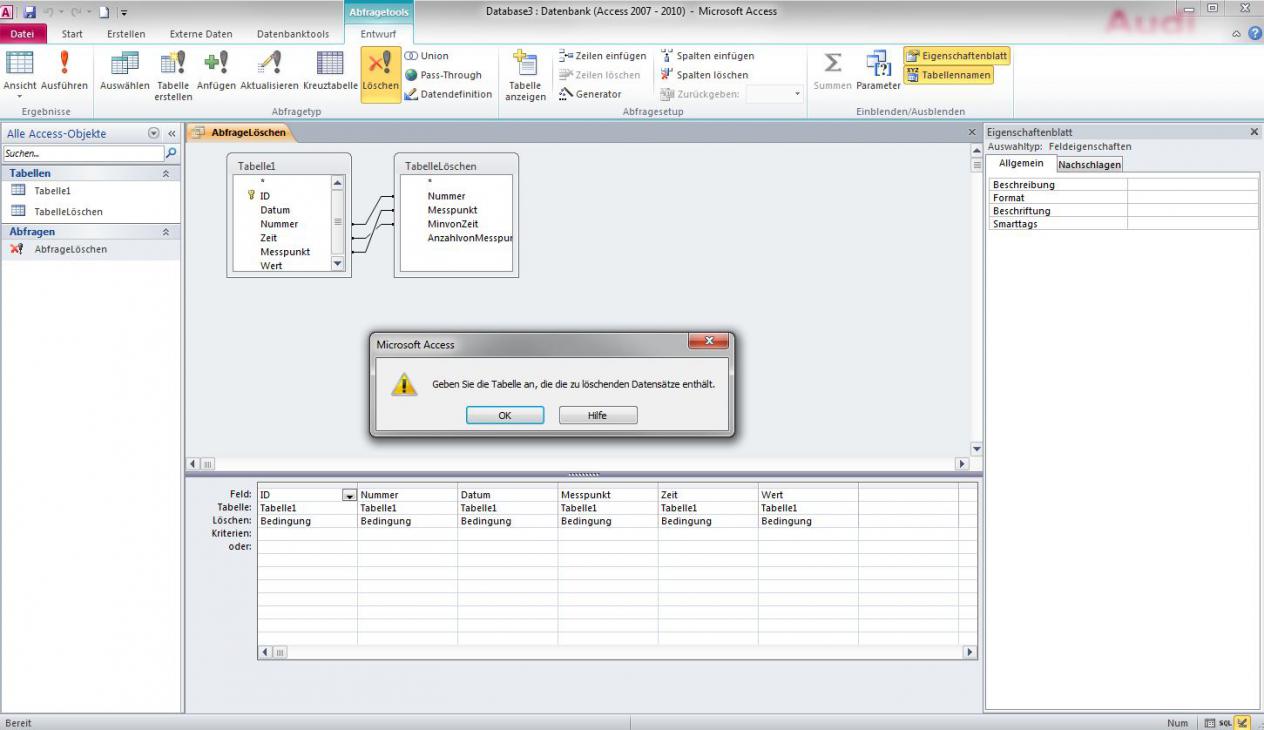Switch to the Erstellen ribbon tab
Viewport: 1264px width, 730px height.
126,34
